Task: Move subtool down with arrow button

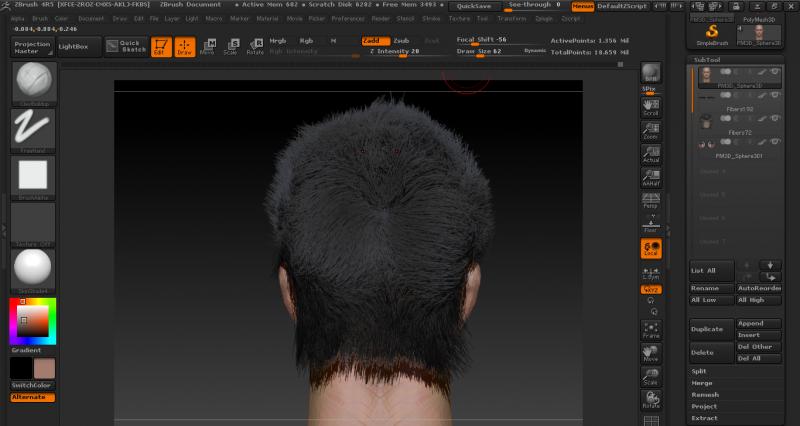Action: (x=770, y=265)
